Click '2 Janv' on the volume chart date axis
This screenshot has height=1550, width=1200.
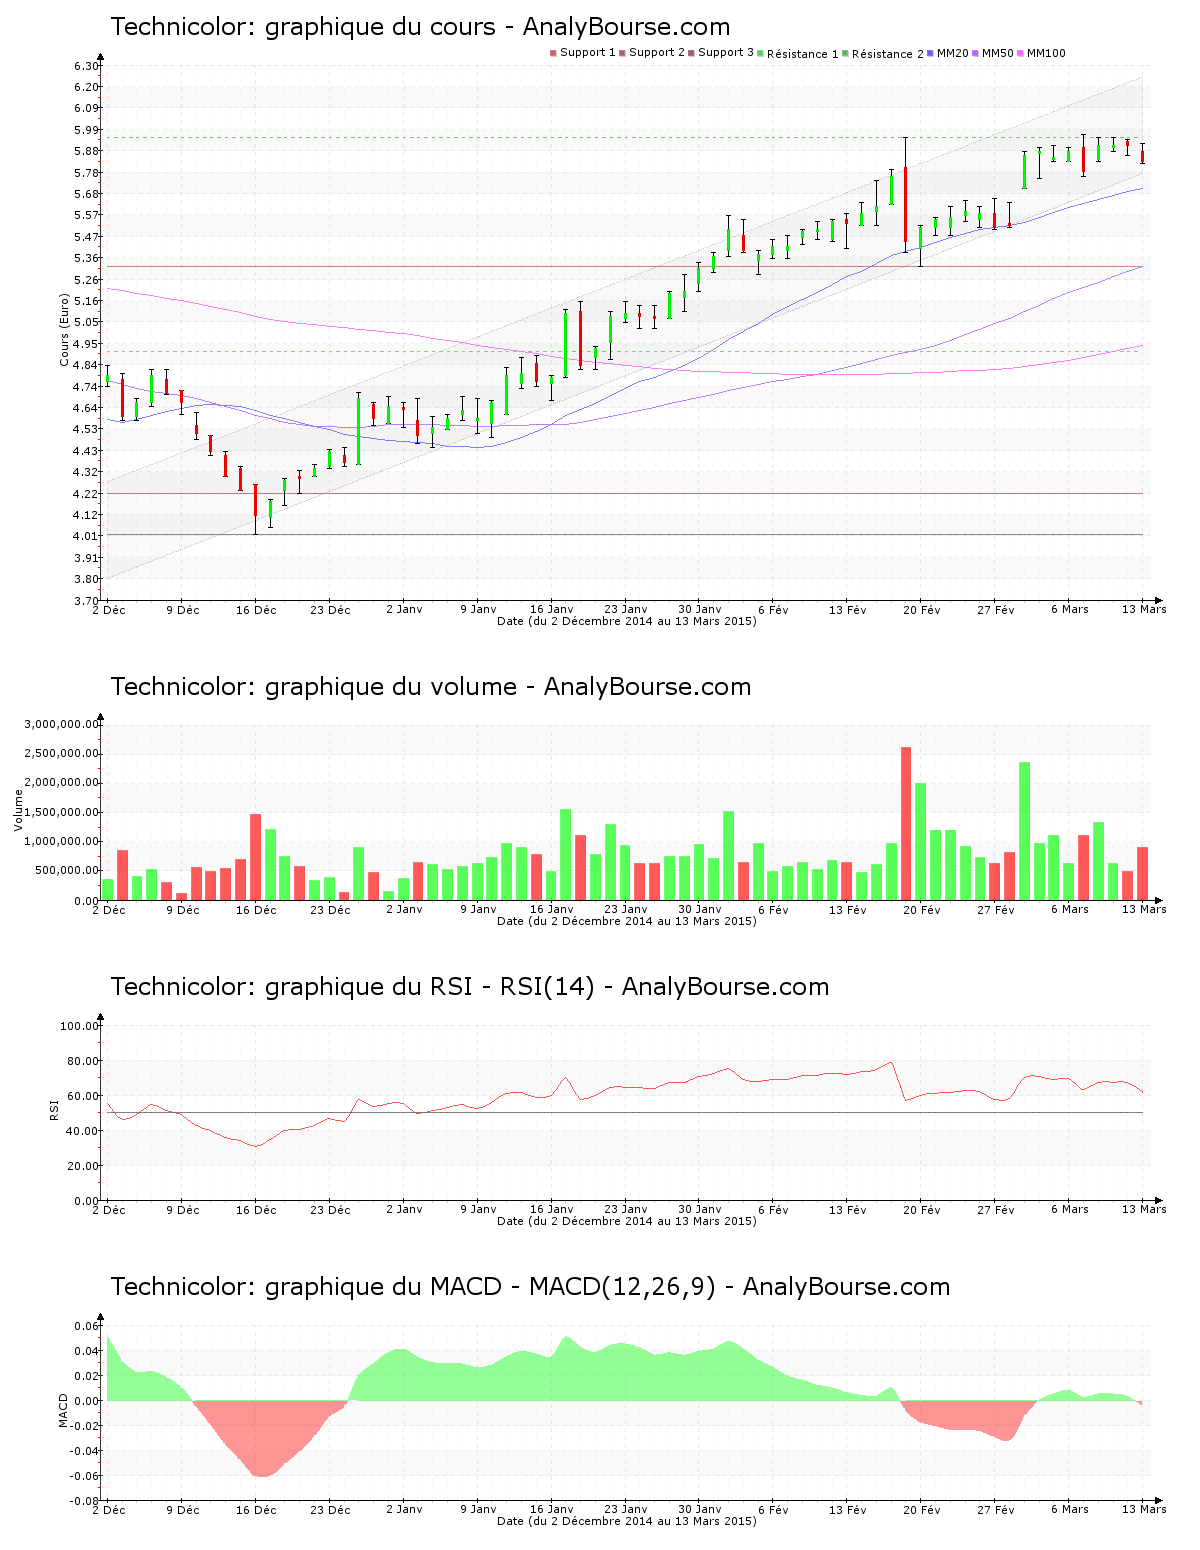click(404, 909)
